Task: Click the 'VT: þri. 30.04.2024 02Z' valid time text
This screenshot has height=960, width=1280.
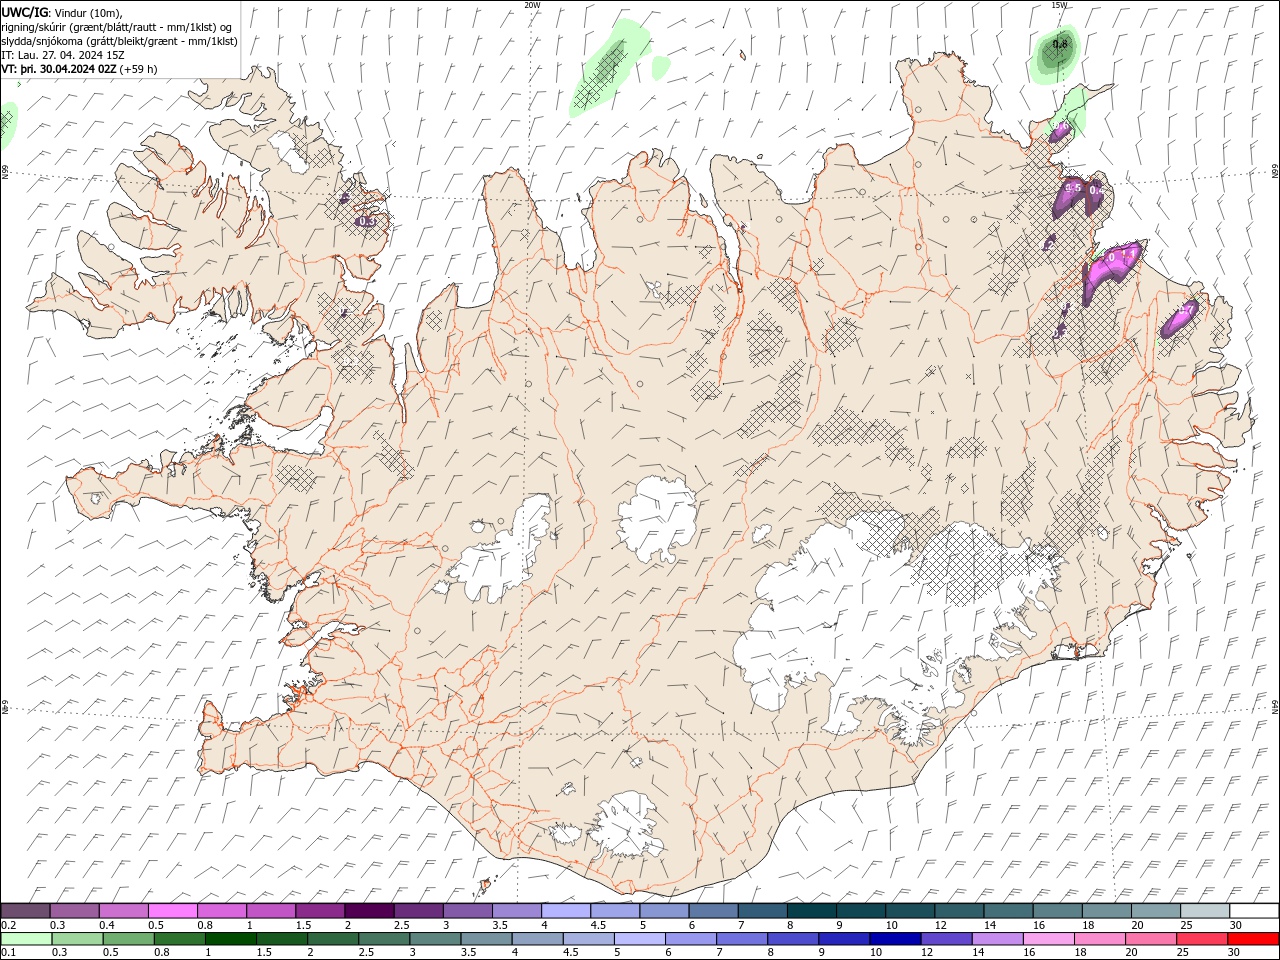Action: click(59, 69)
